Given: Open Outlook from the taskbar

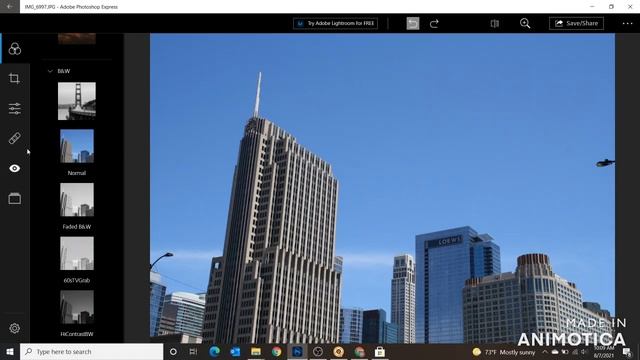Looking at the screenshot, I should tap(235, 351).
